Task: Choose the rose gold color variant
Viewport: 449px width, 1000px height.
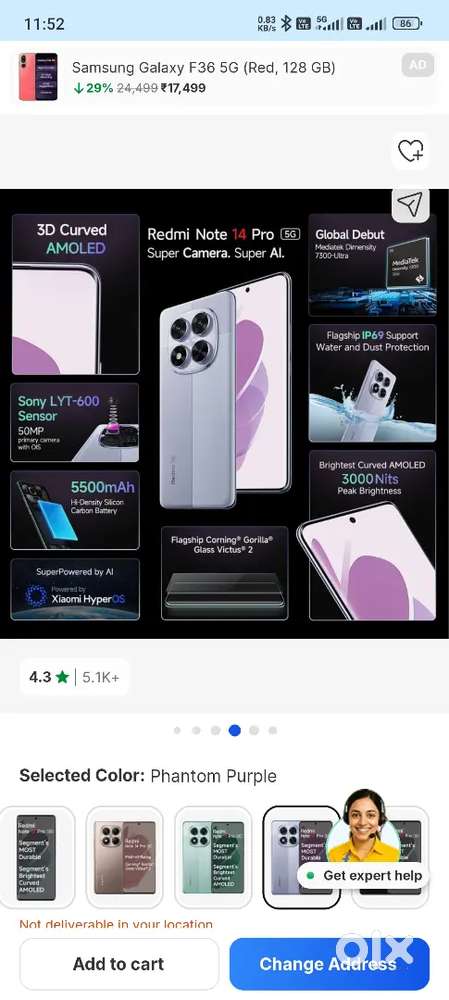Action: pos(125,857)
